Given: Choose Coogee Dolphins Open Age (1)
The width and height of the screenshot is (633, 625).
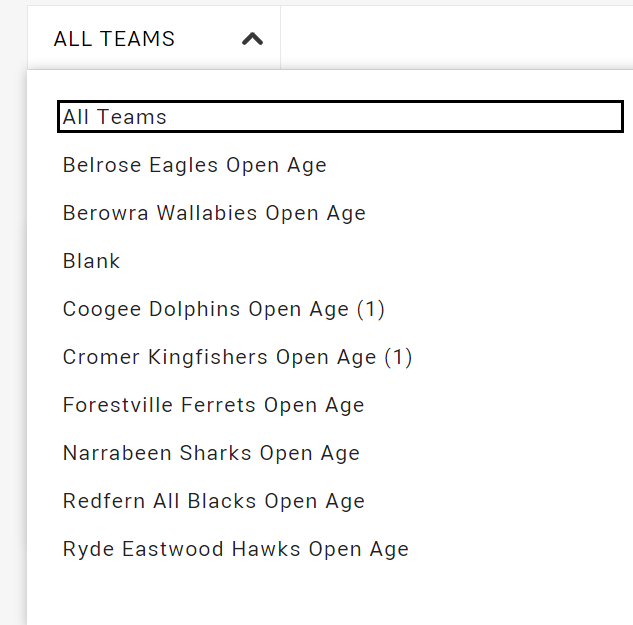Looking at the screenshot, I should [x=224, y=309].
